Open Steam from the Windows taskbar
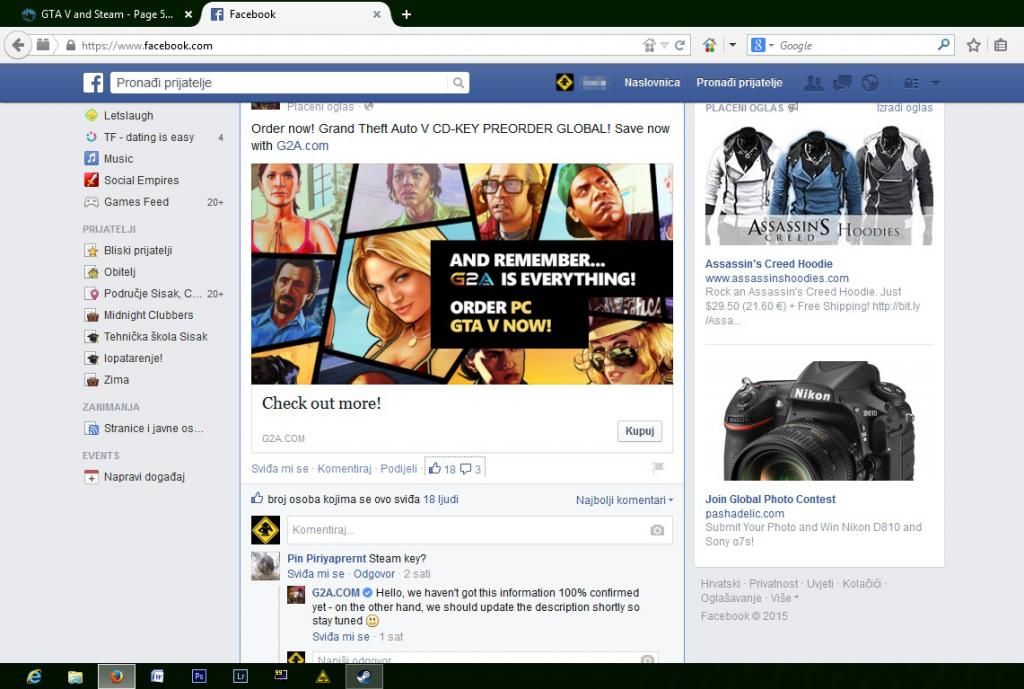 coord(362,676)
